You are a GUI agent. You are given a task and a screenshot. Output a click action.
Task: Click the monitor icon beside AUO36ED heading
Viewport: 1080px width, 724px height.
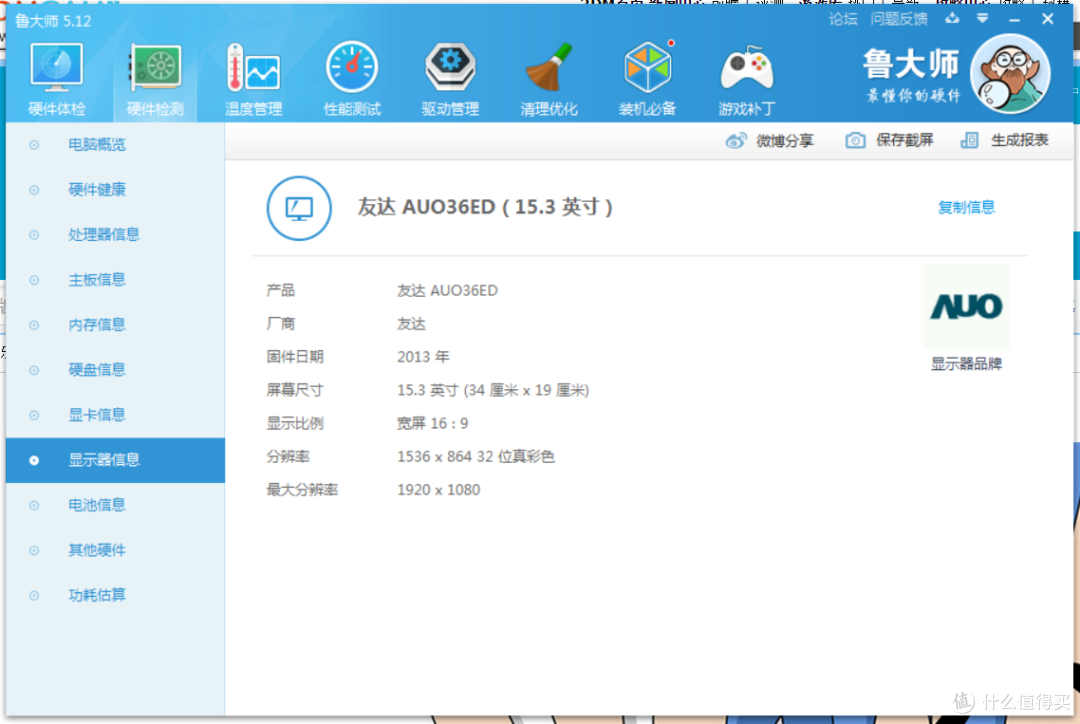point(299,209)
